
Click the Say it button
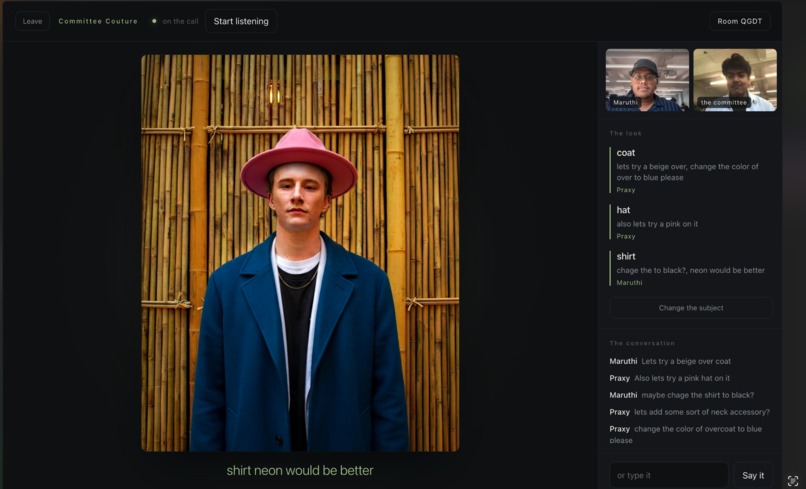pos(753,475)
